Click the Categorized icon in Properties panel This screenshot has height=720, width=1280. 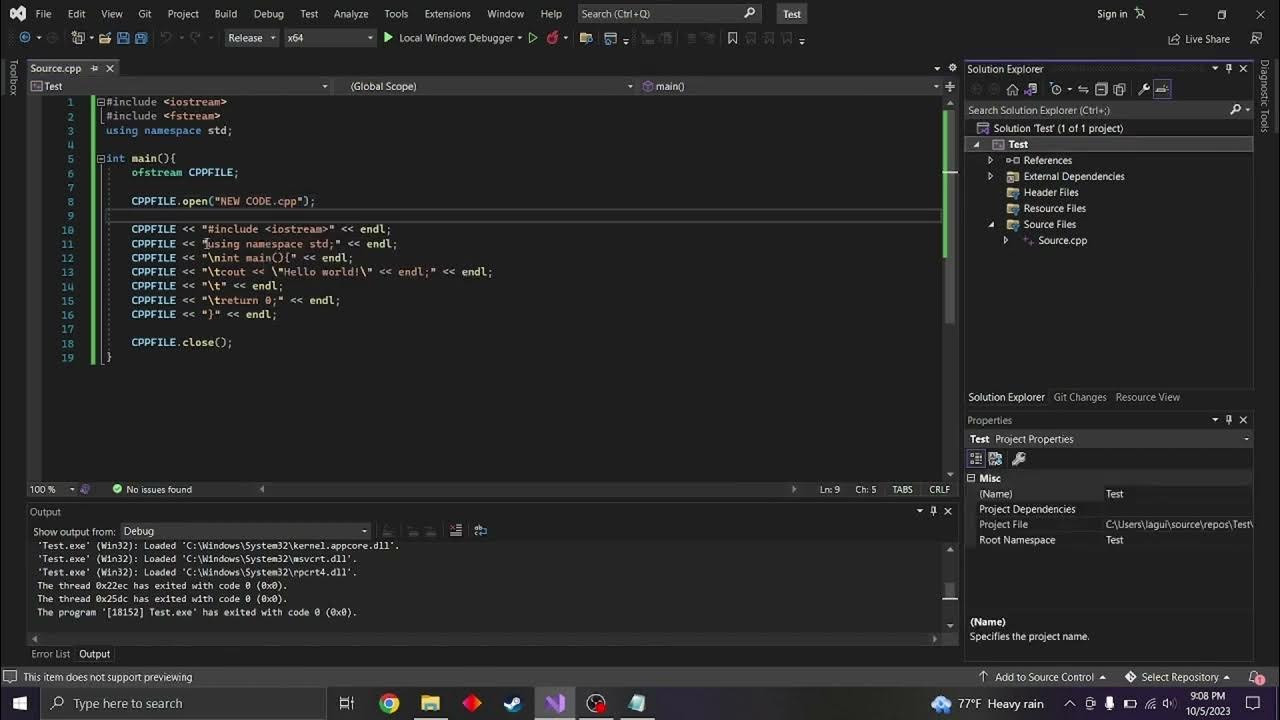click(977, 458)
